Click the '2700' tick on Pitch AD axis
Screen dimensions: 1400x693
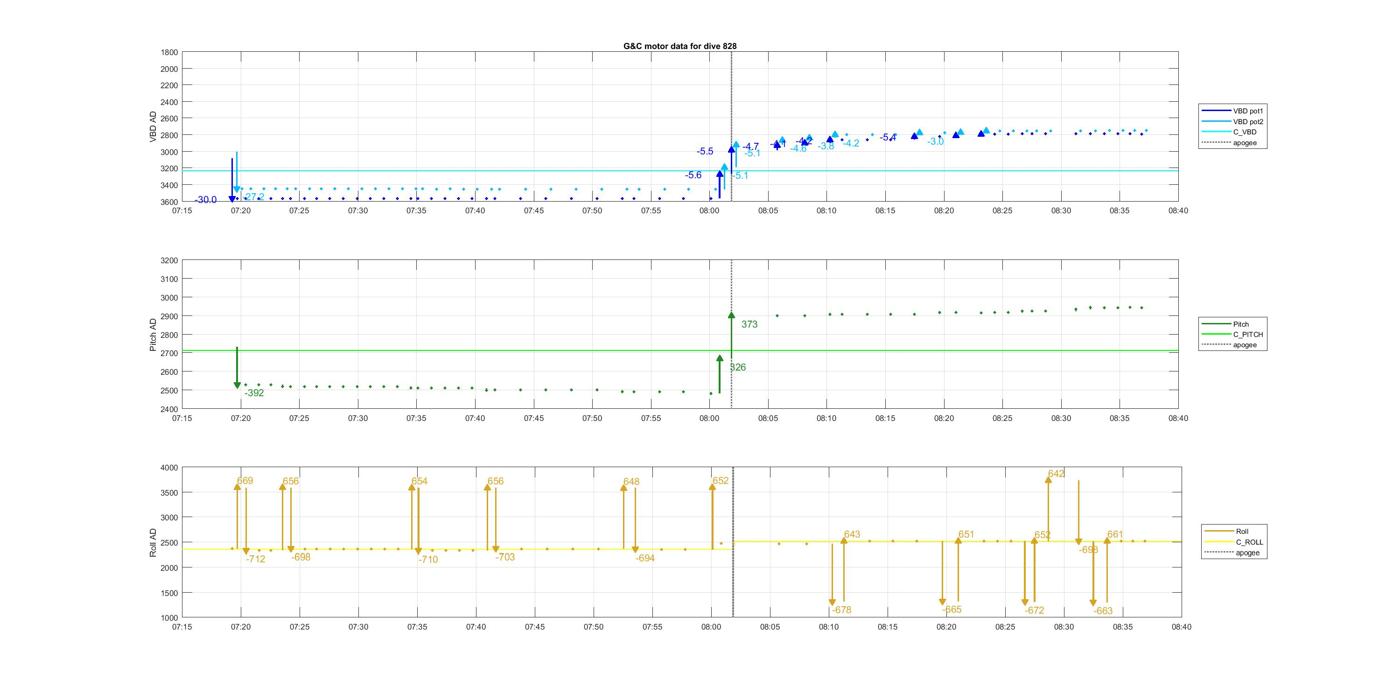click(169, 353)
